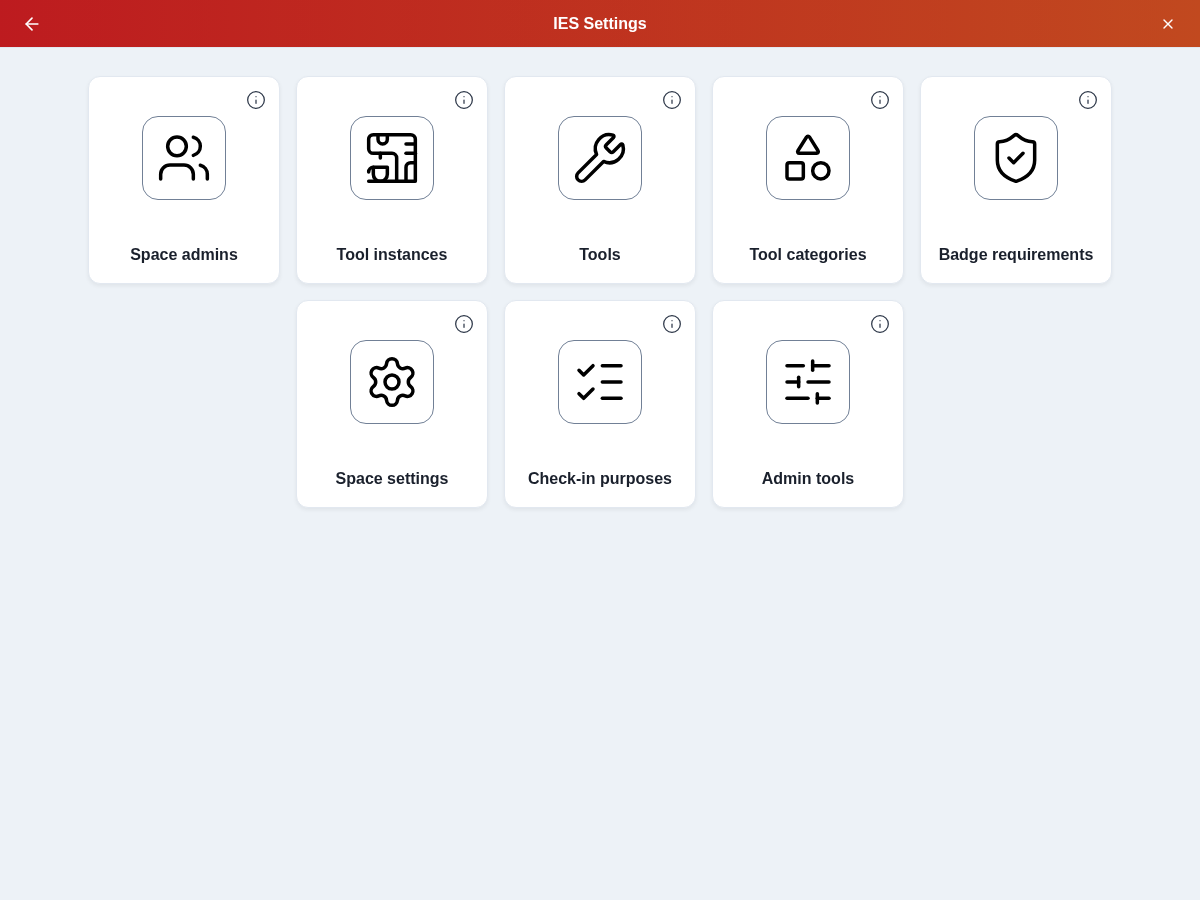Show info for Badge requirements card
This screenshot has height=900, width=1200.
coord(1088,100)
